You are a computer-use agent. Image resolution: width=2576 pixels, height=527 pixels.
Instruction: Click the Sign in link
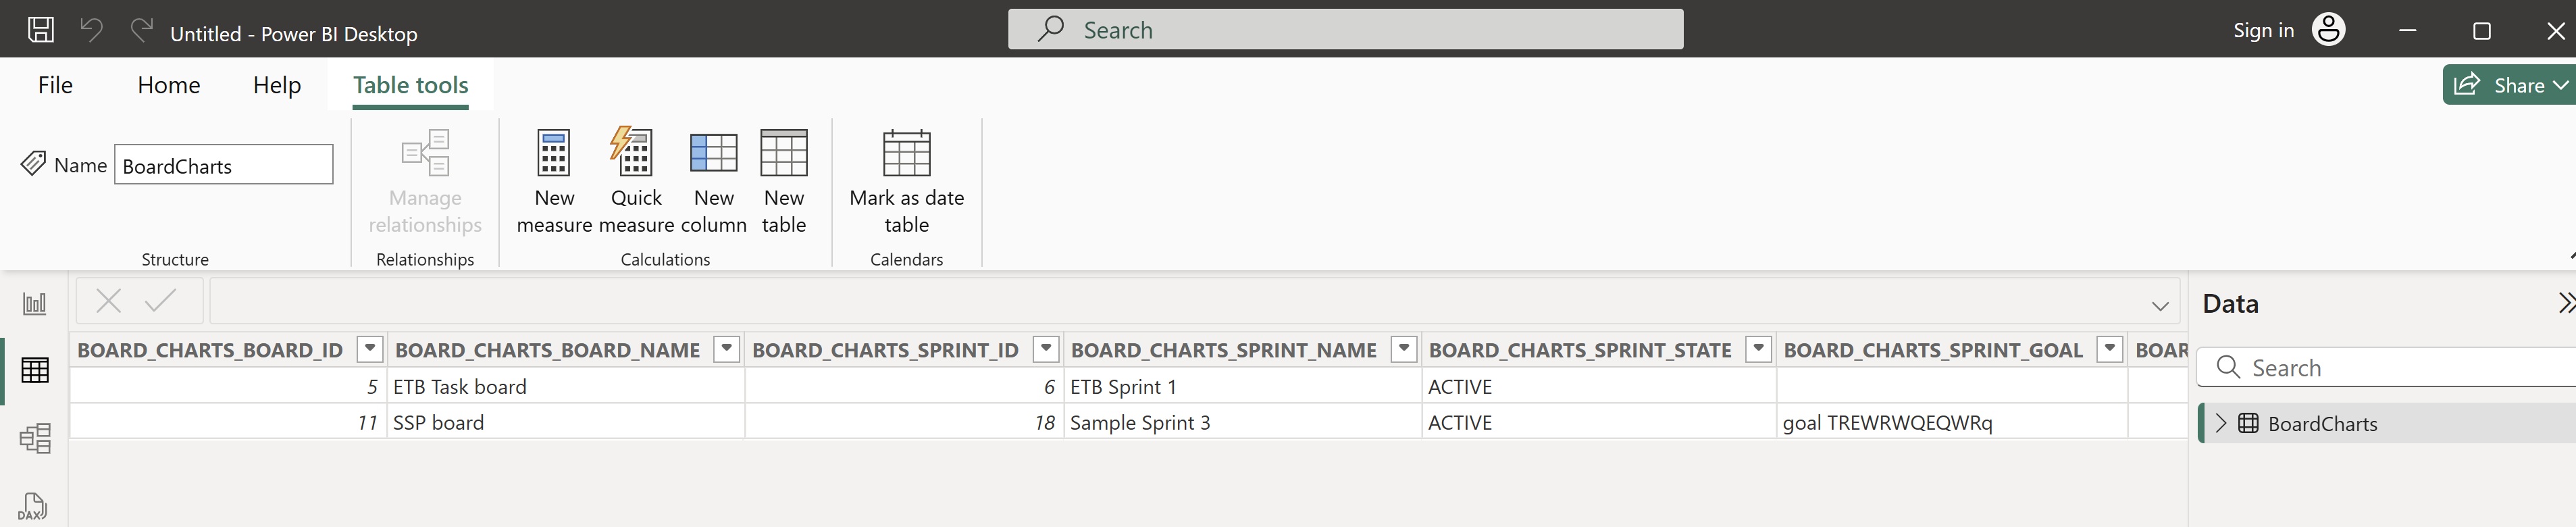2263,30
